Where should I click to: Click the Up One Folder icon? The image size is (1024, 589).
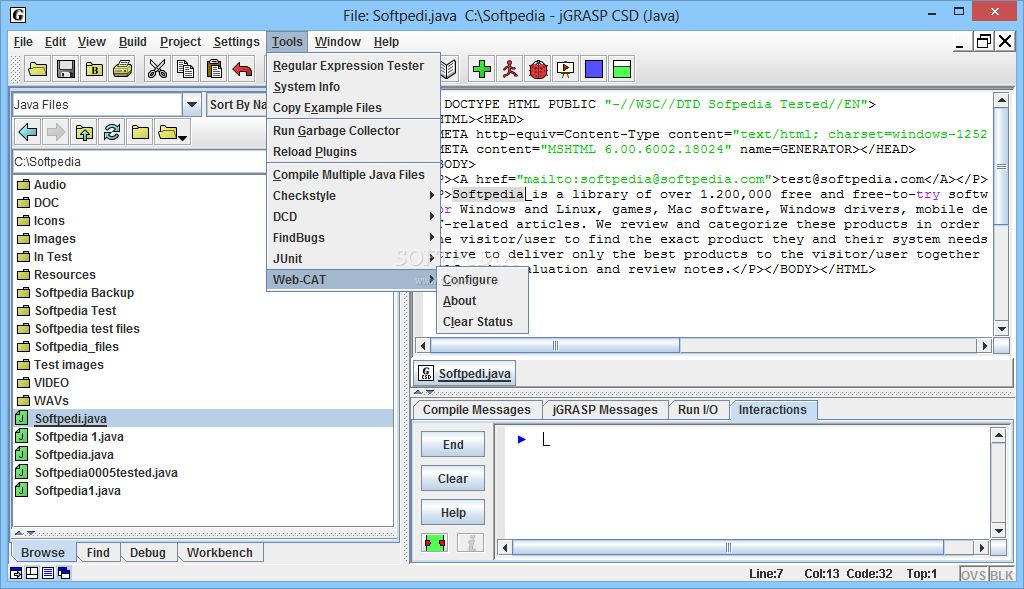tap(84, 133)
